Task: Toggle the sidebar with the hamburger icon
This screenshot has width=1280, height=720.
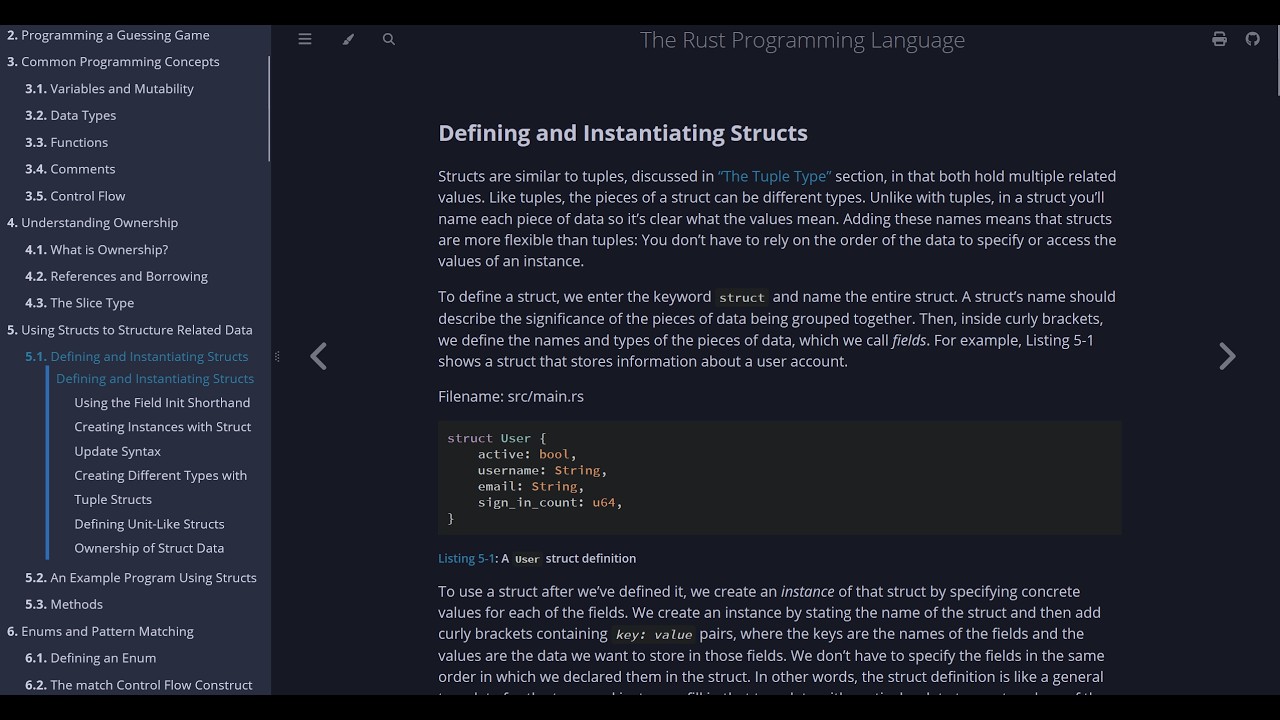Action: point(305,39)
